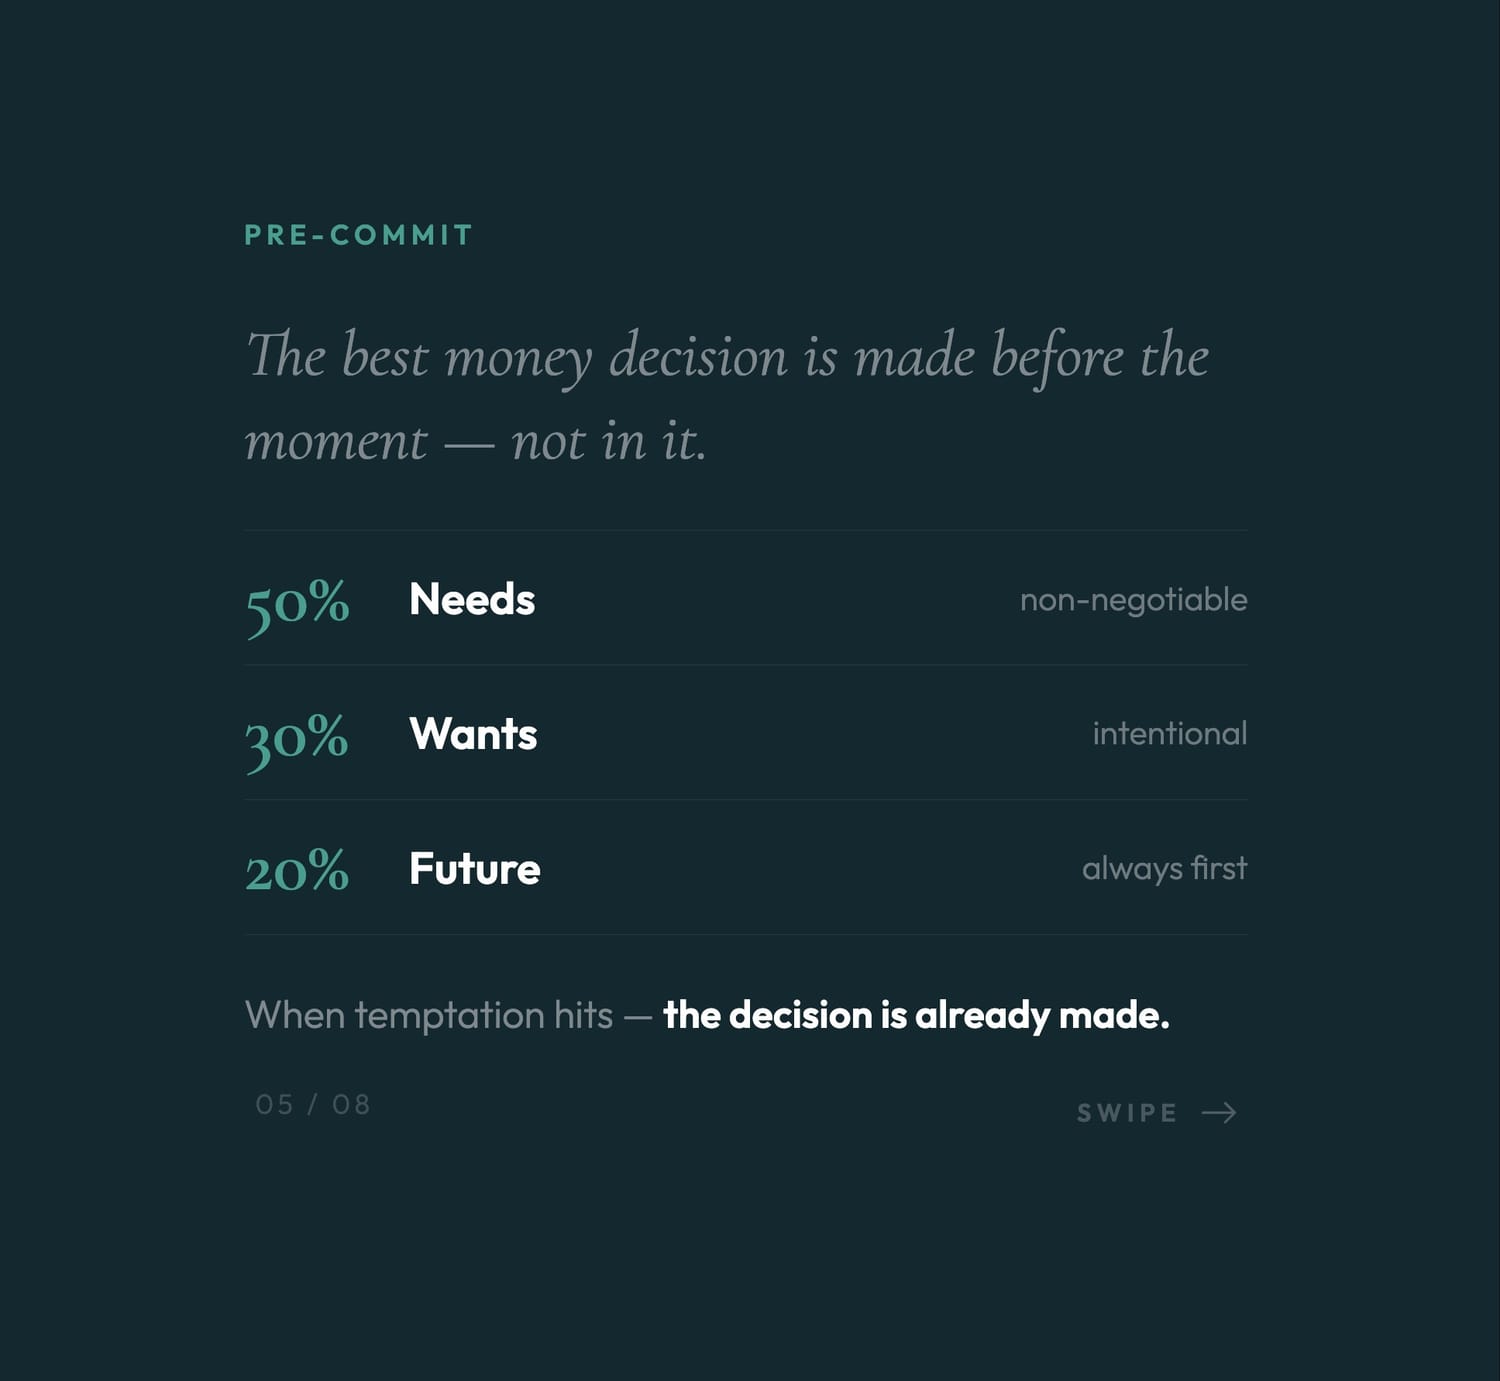1500x1381 pixels.
Task: Click "not in it." in the quote
Action: coord(608,442)
